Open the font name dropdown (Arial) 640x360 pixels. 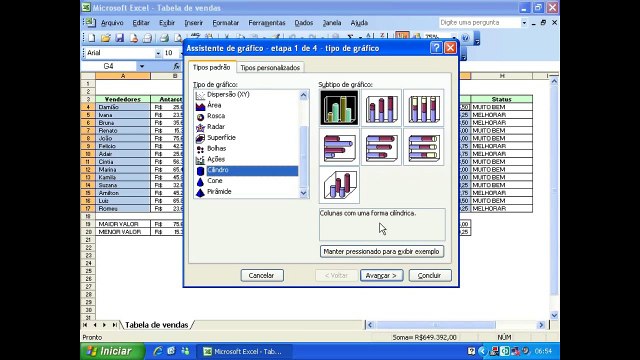point(158,53)
